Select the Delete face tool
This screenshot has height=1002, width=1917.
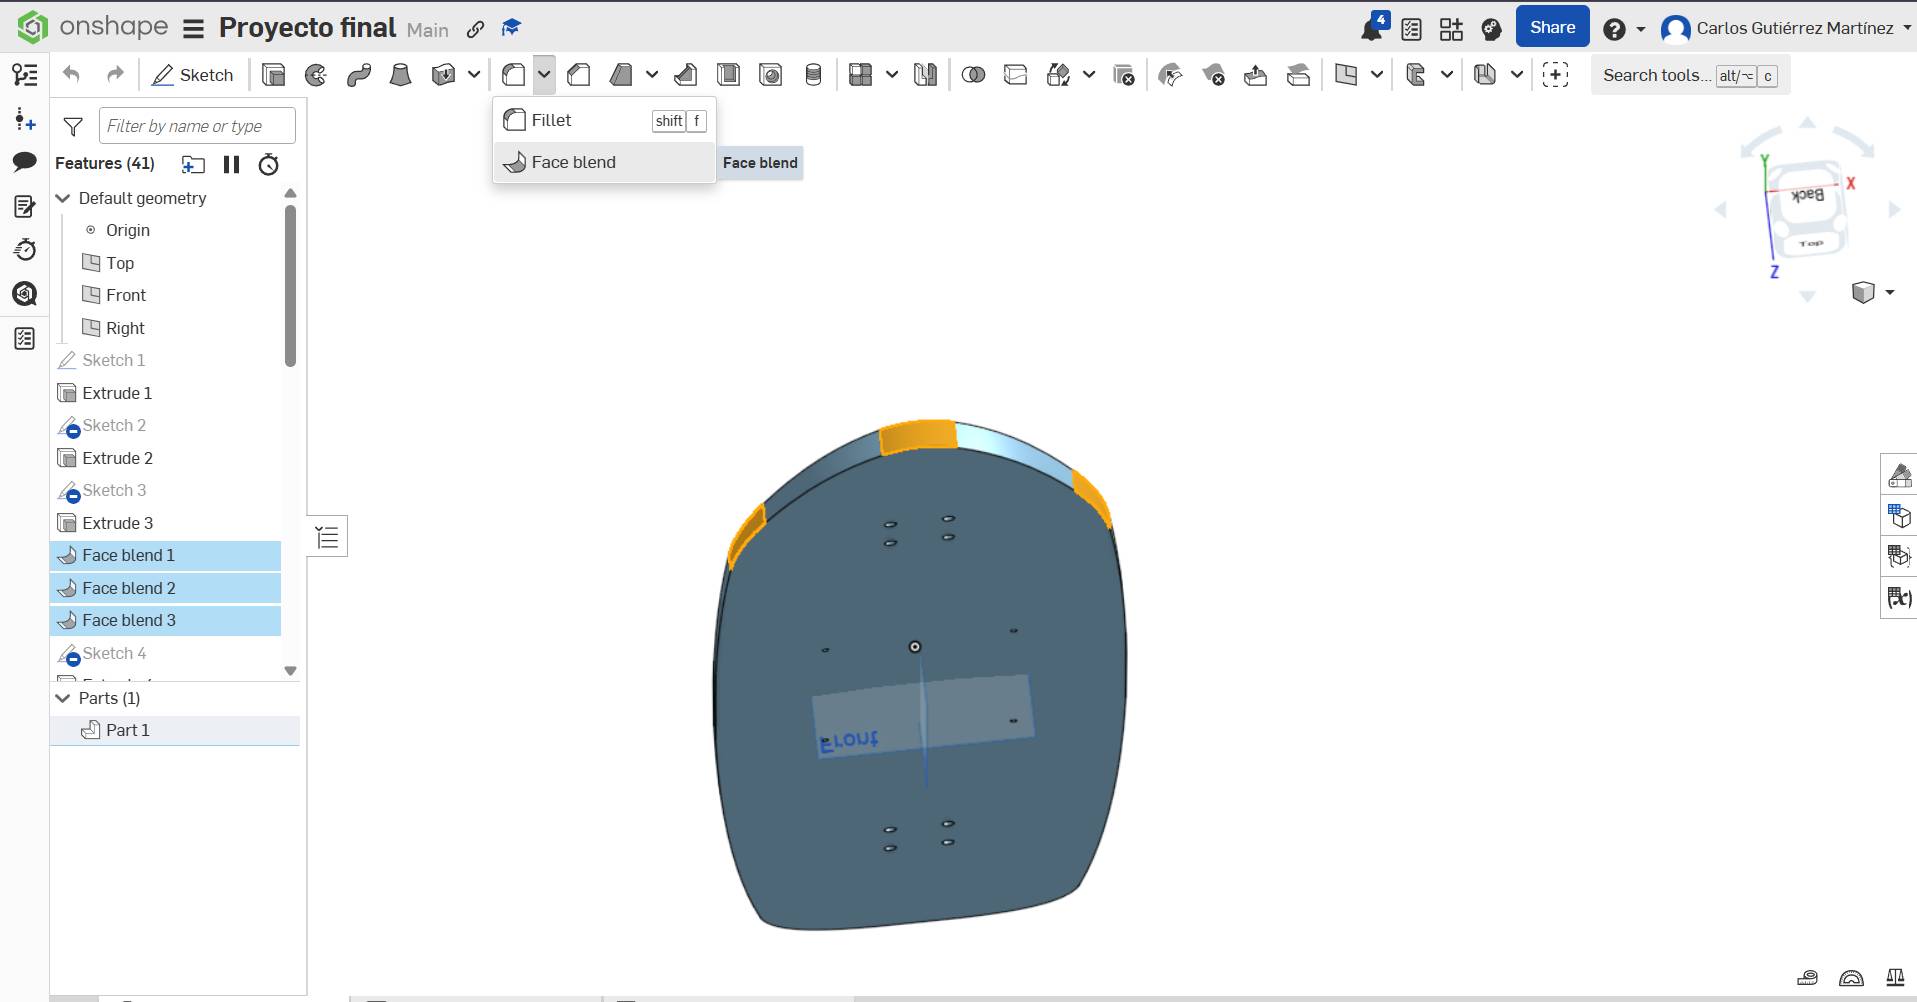tap(1213, 75)
